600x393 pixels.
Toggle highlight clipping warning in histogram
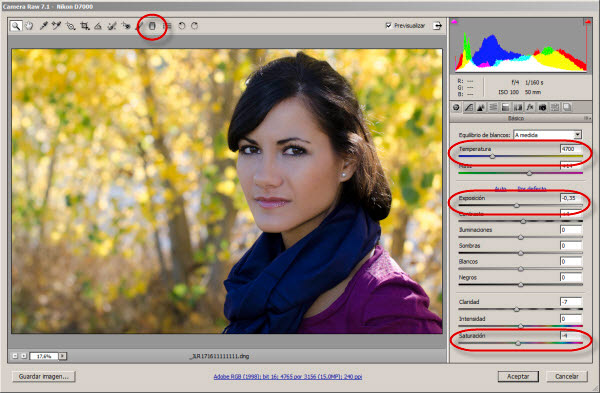(x=587, y=21)
